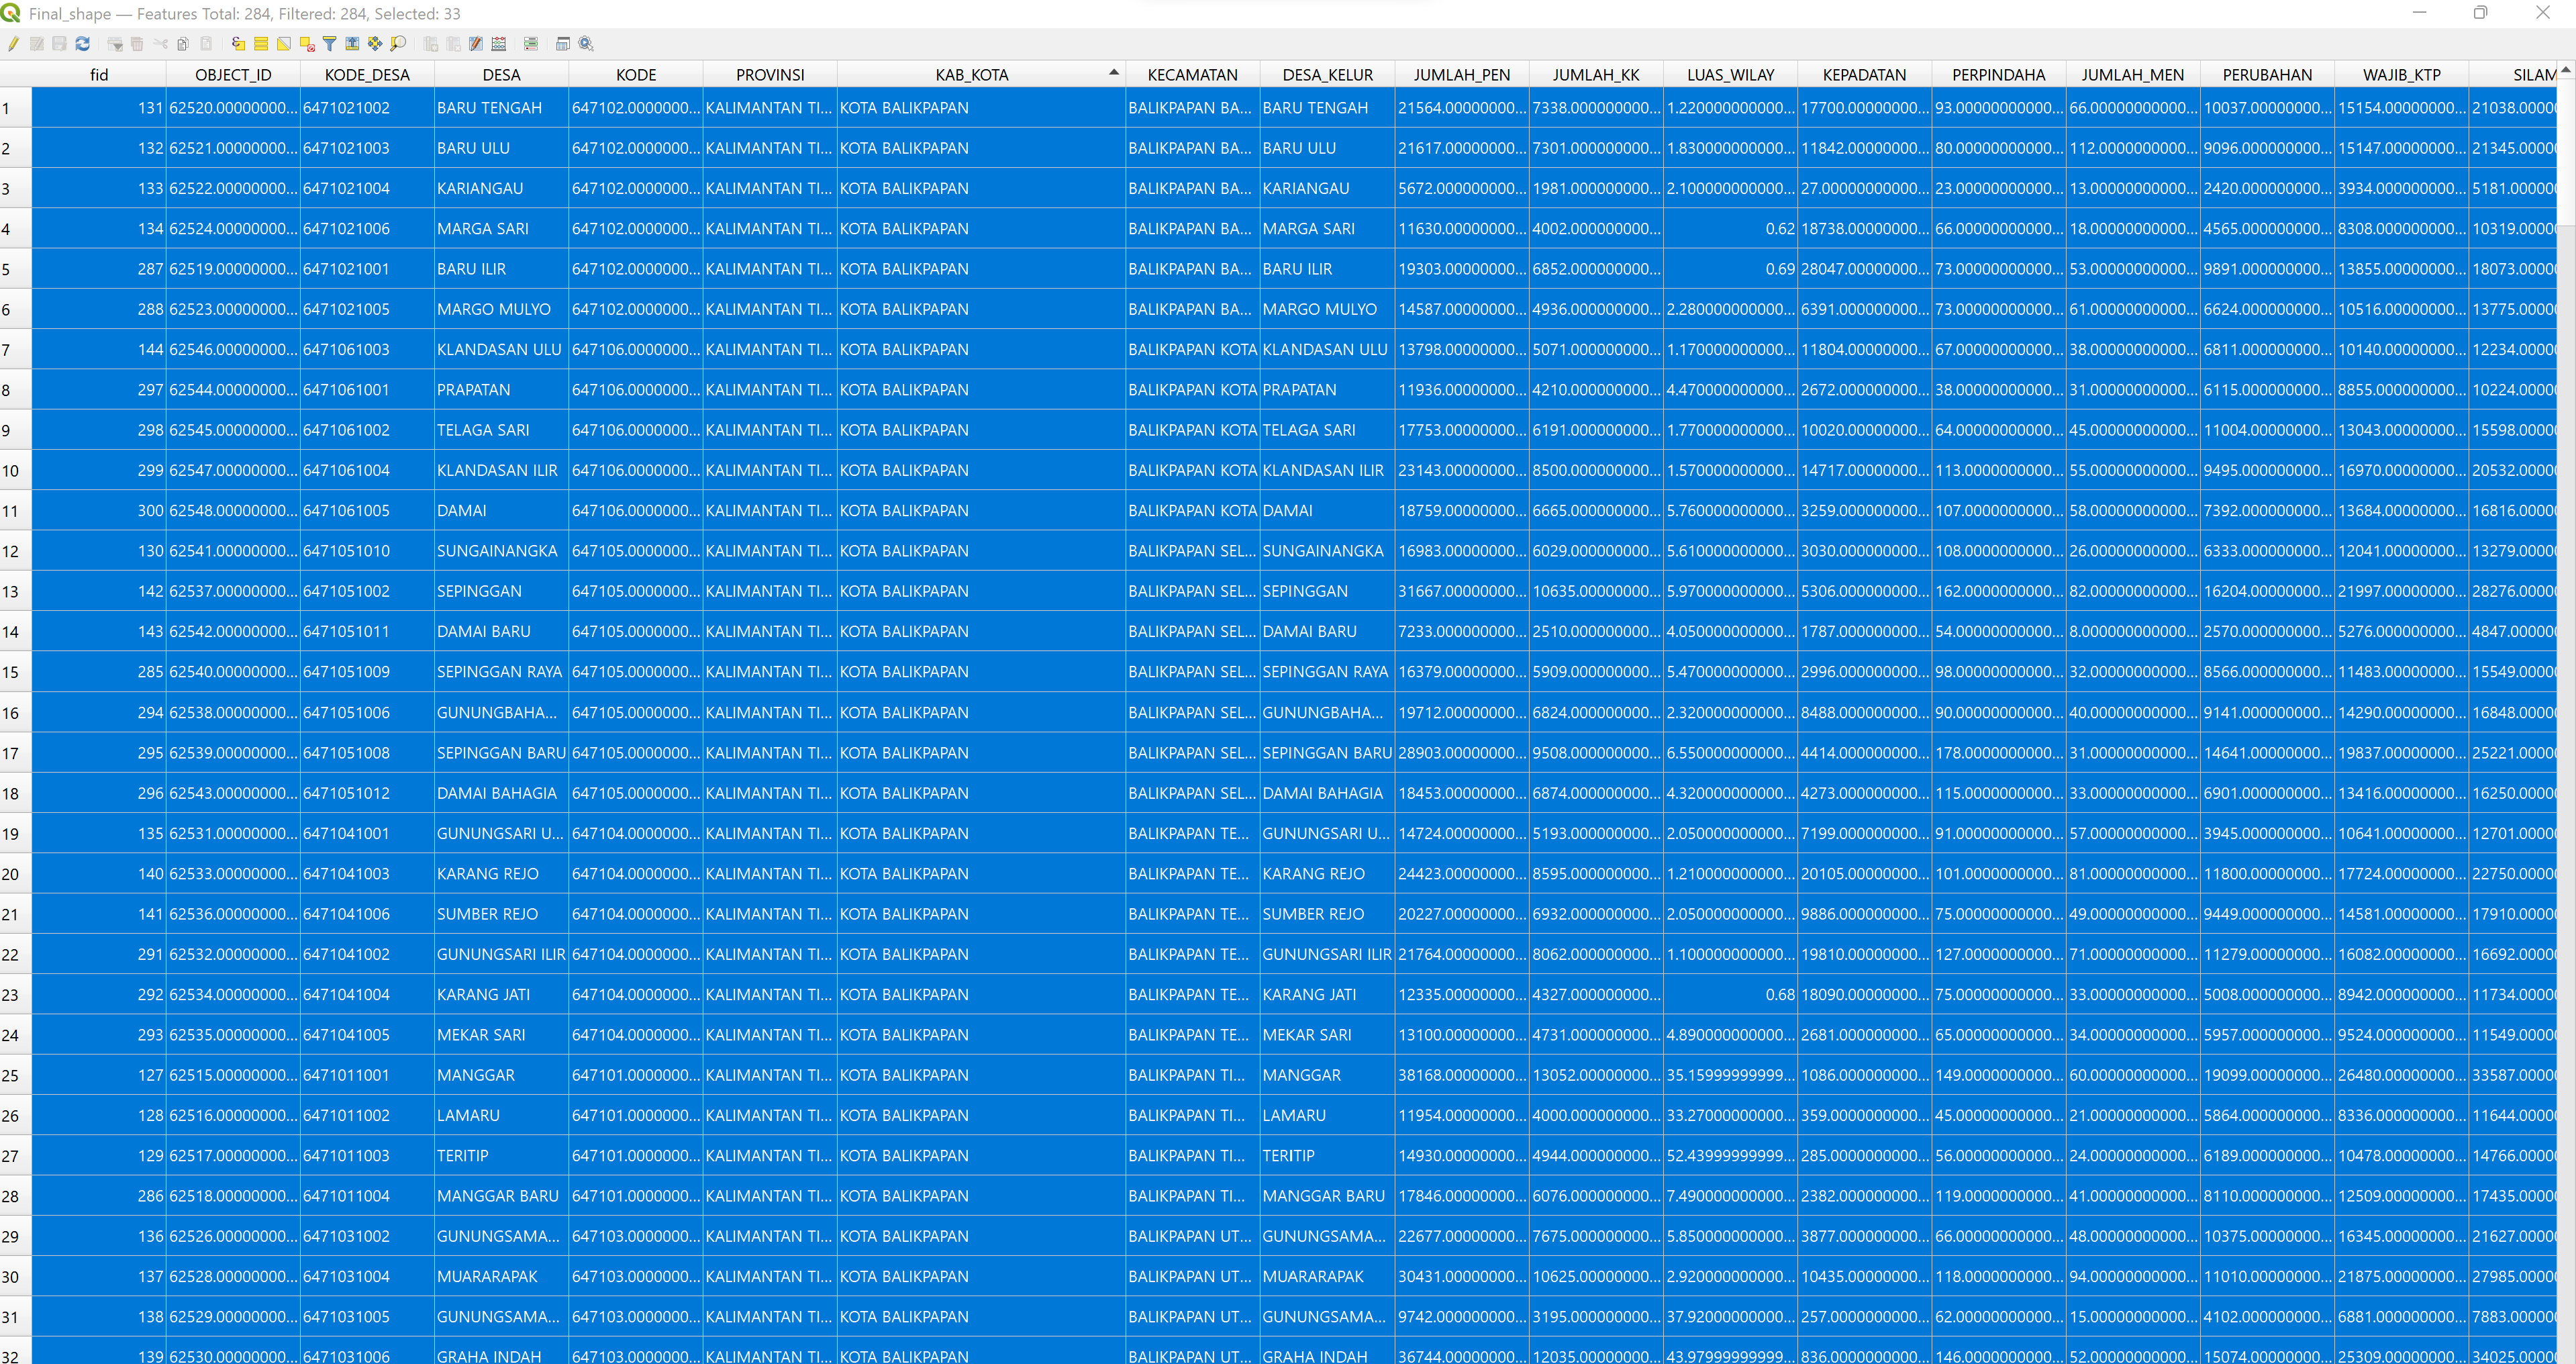Viewport: 2576px width, 1364px height.
Task: Open conditional formatting panel
Action: [531, 44]
